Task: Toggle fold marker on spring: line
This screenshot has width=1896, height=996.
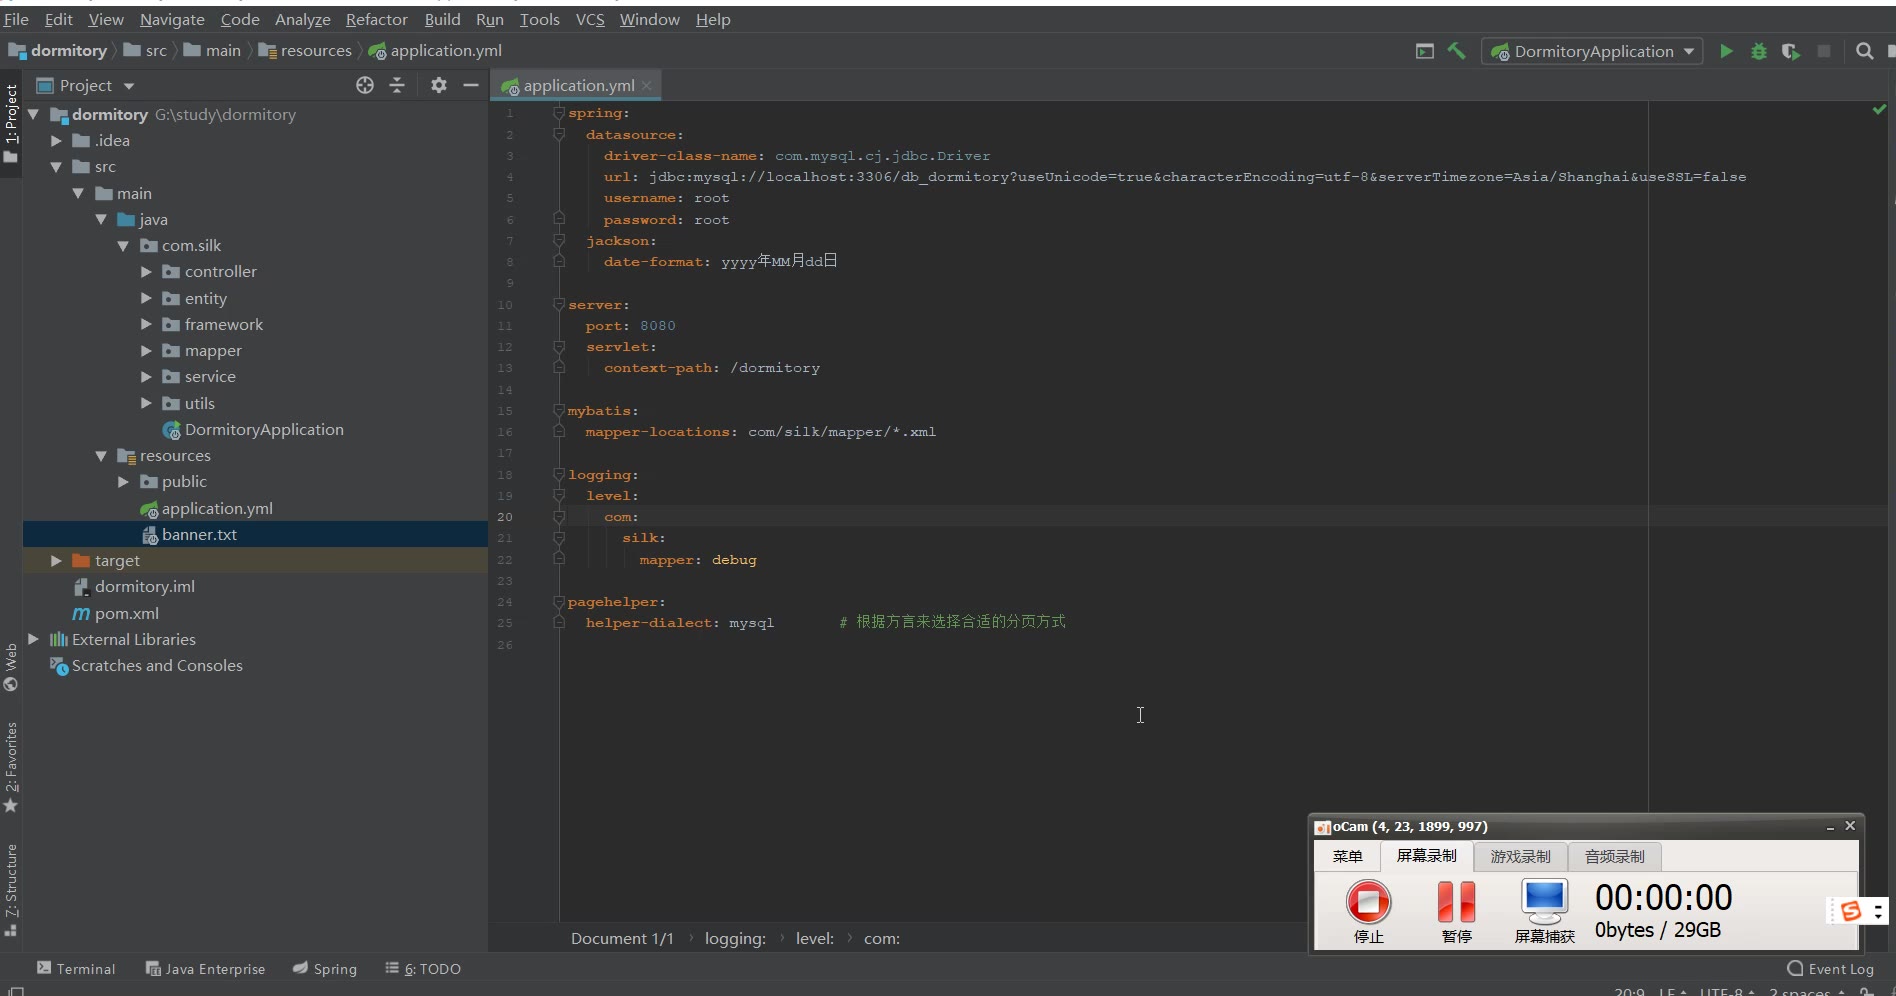Action: (559, 113)
